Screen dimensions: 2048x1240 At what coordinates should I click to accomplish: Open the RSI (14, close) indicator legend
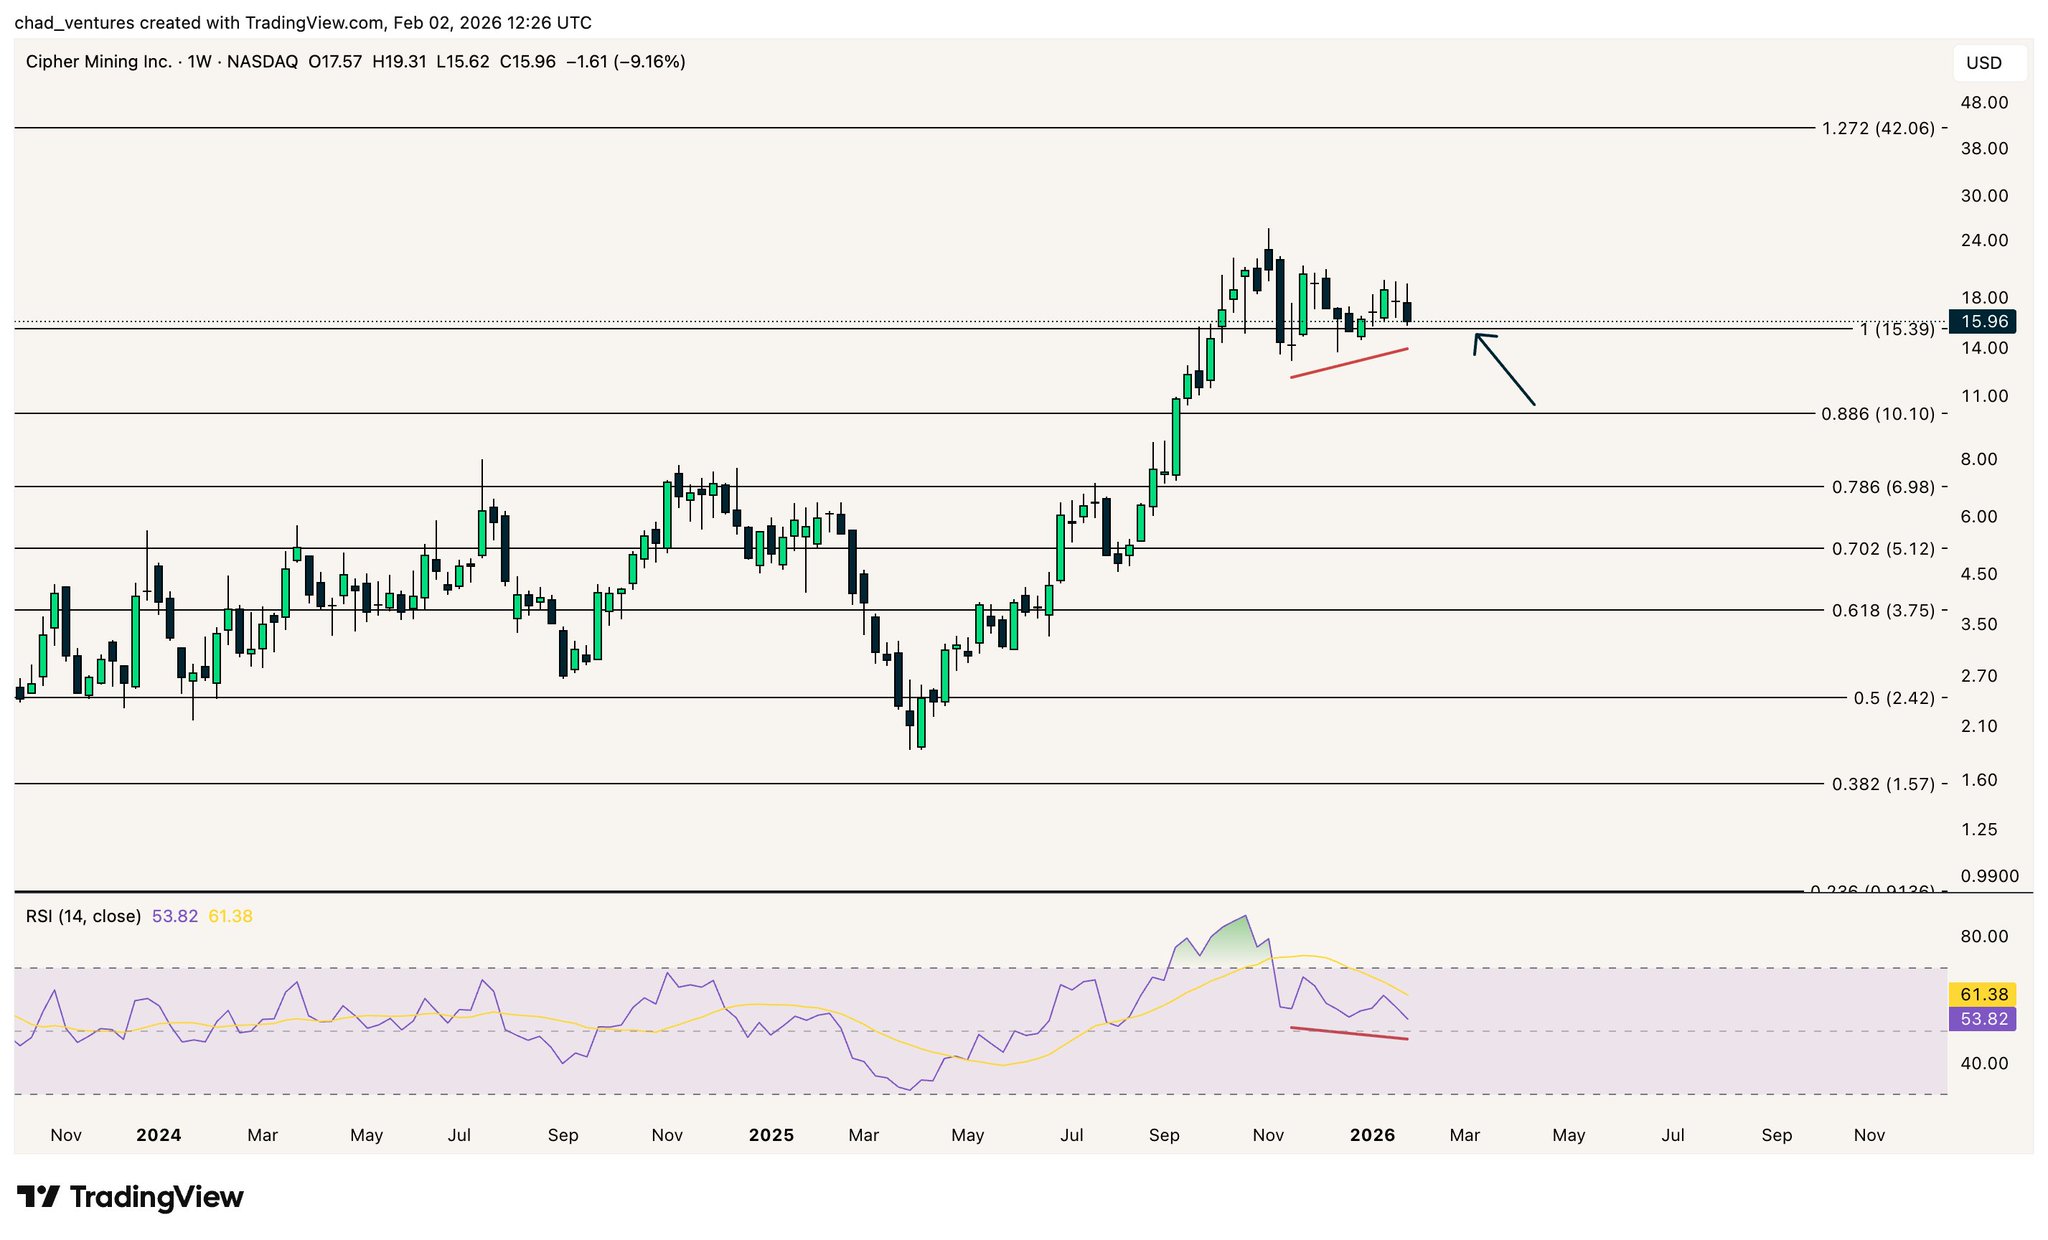coord(83,916)
